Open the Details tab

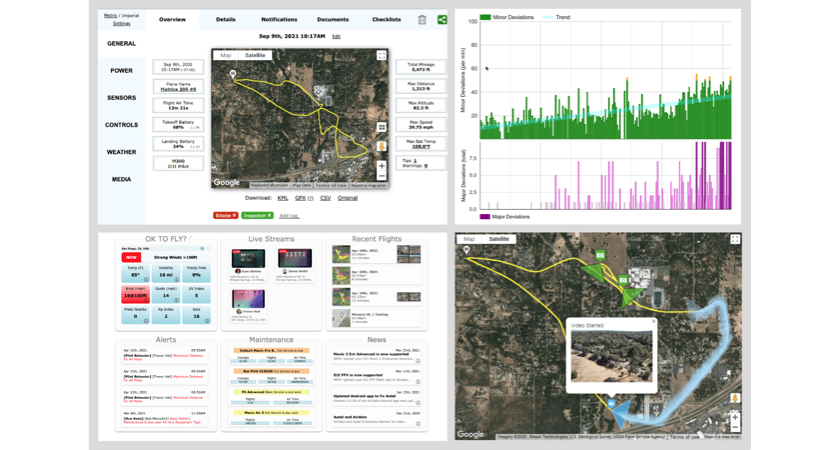(x=226, y=19)
